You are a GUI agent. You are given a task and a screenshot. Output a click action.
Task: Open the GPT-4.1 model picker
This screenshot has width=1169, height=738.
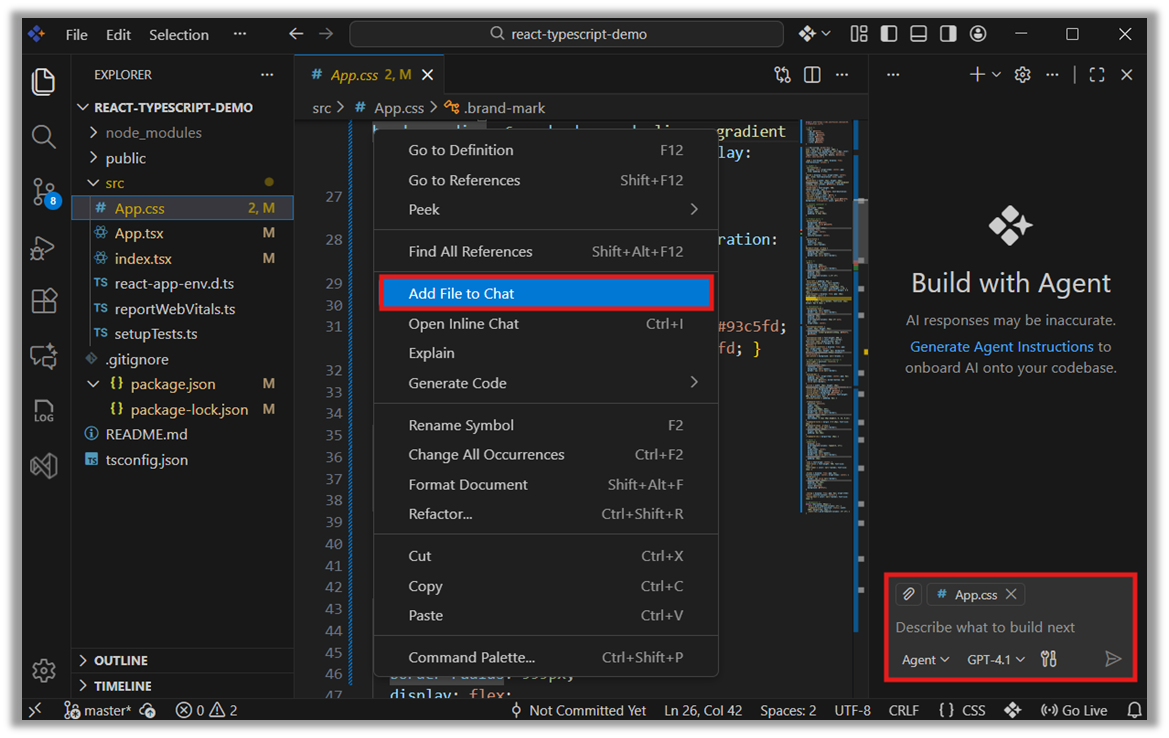click(995, 660)
